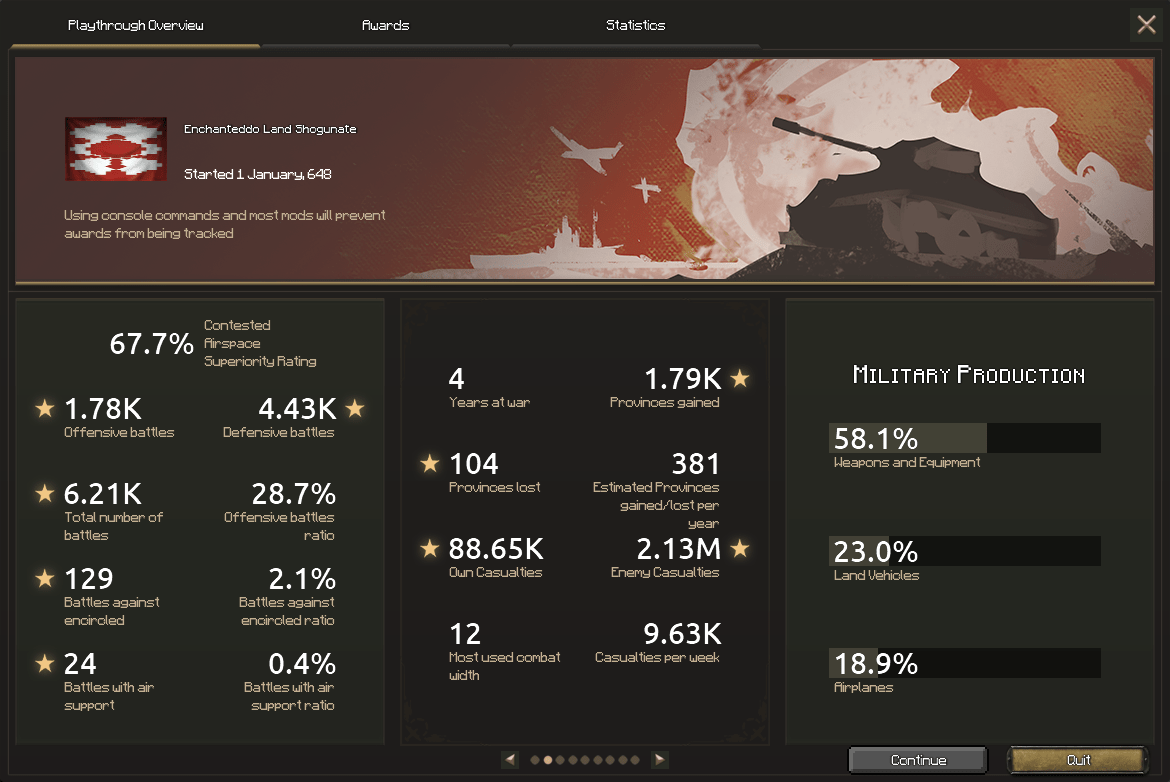Click the star beside Own Casualties
Image resolution: width=1170 pixels, height=782 pixels.
[430, 548]
